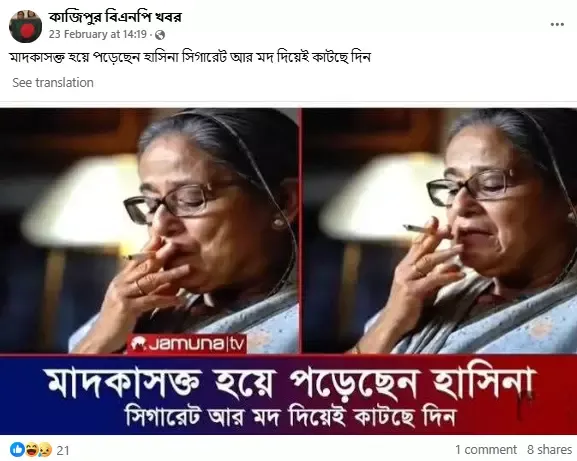Click the Bengali post caption text

point(190,57)
